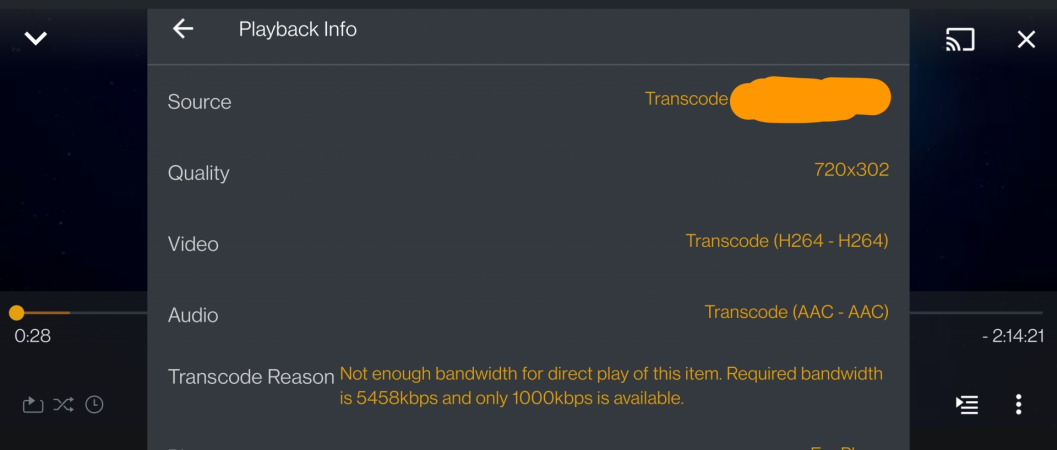Viewport: 1057px width, 450px height.
Task: Select the Video Transcode (H264 - H264) entry
Action: coord(787,240)
